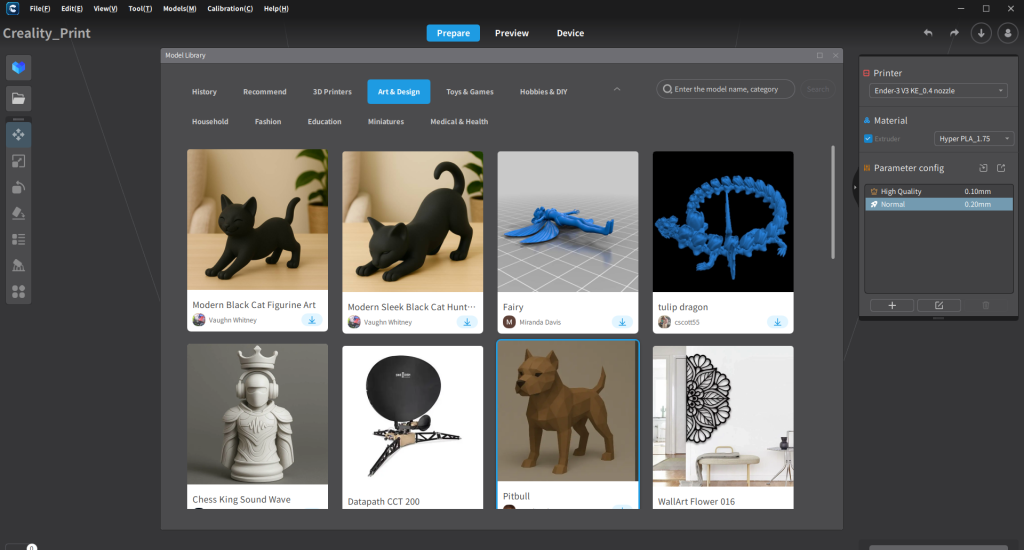The height and width of the screenshot is (550, 1024).
Task: Click the undo arrow icon
Action: click(x=928, y=33)
